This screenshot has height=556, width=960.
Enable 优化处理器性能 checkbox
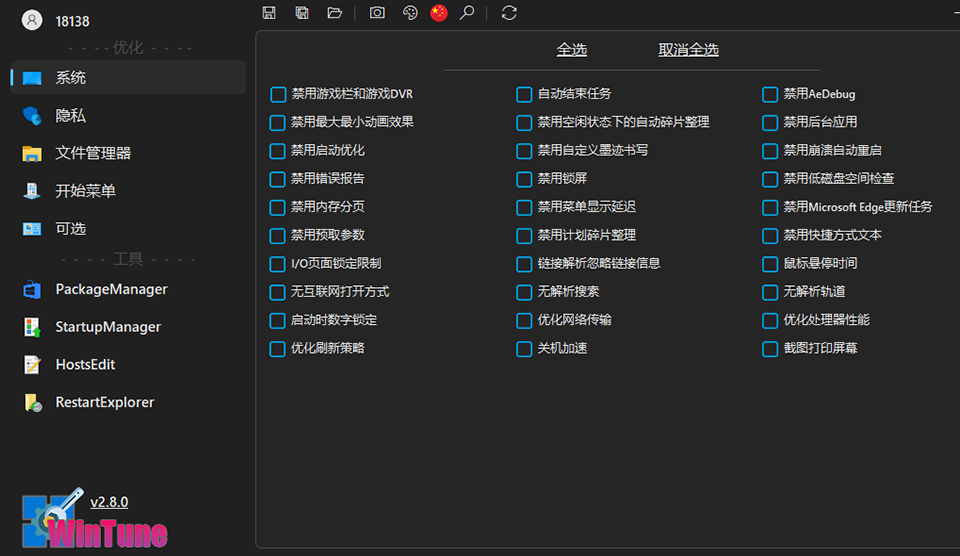point(770,320)
